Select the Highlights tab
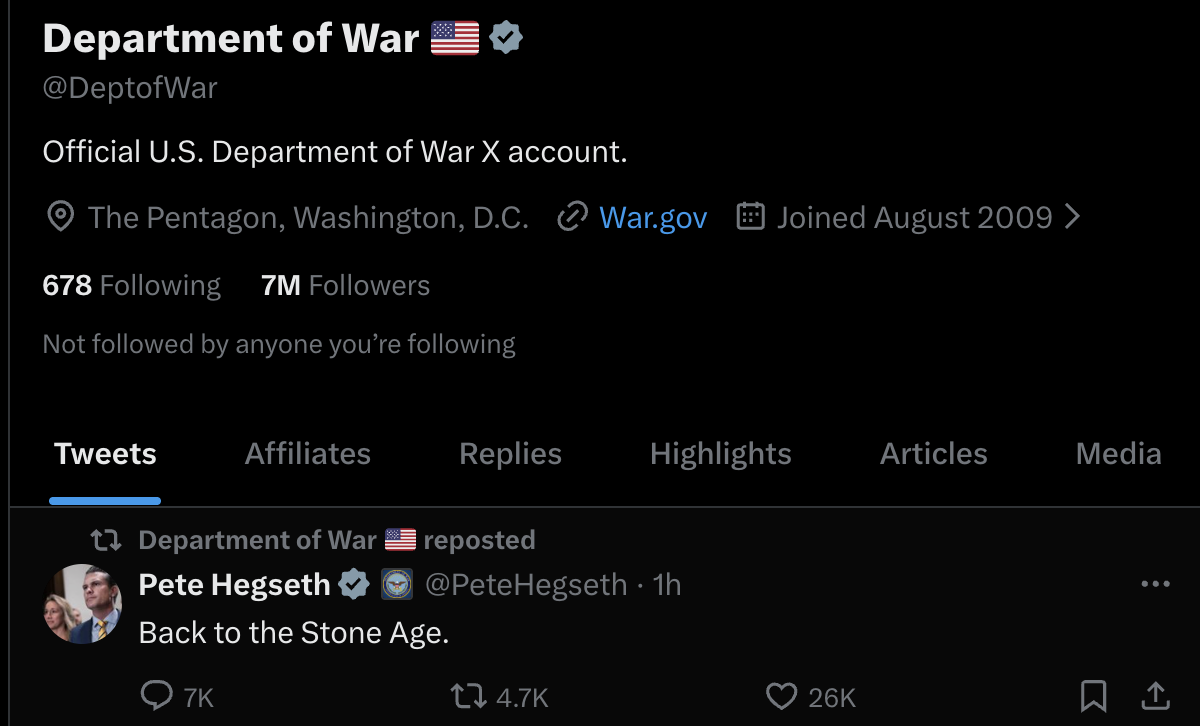The image size is (1200, 726). coord(720,454)
